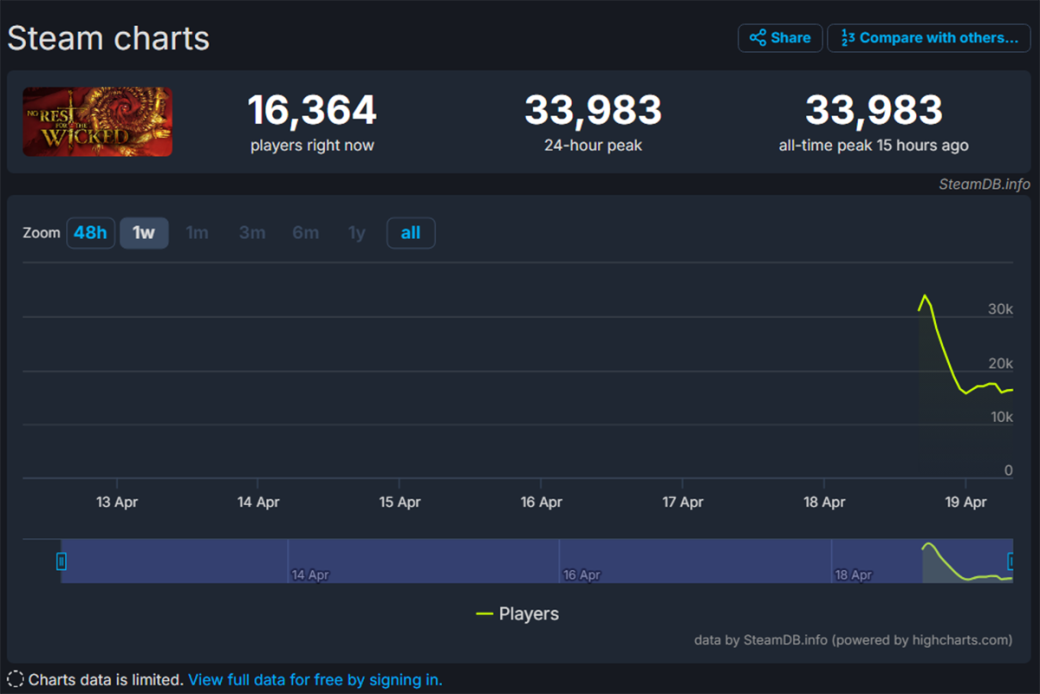Click left navigator range handle
This screenshot has height=694, width=1040.
pyautogui.click(x=61, y=561)
